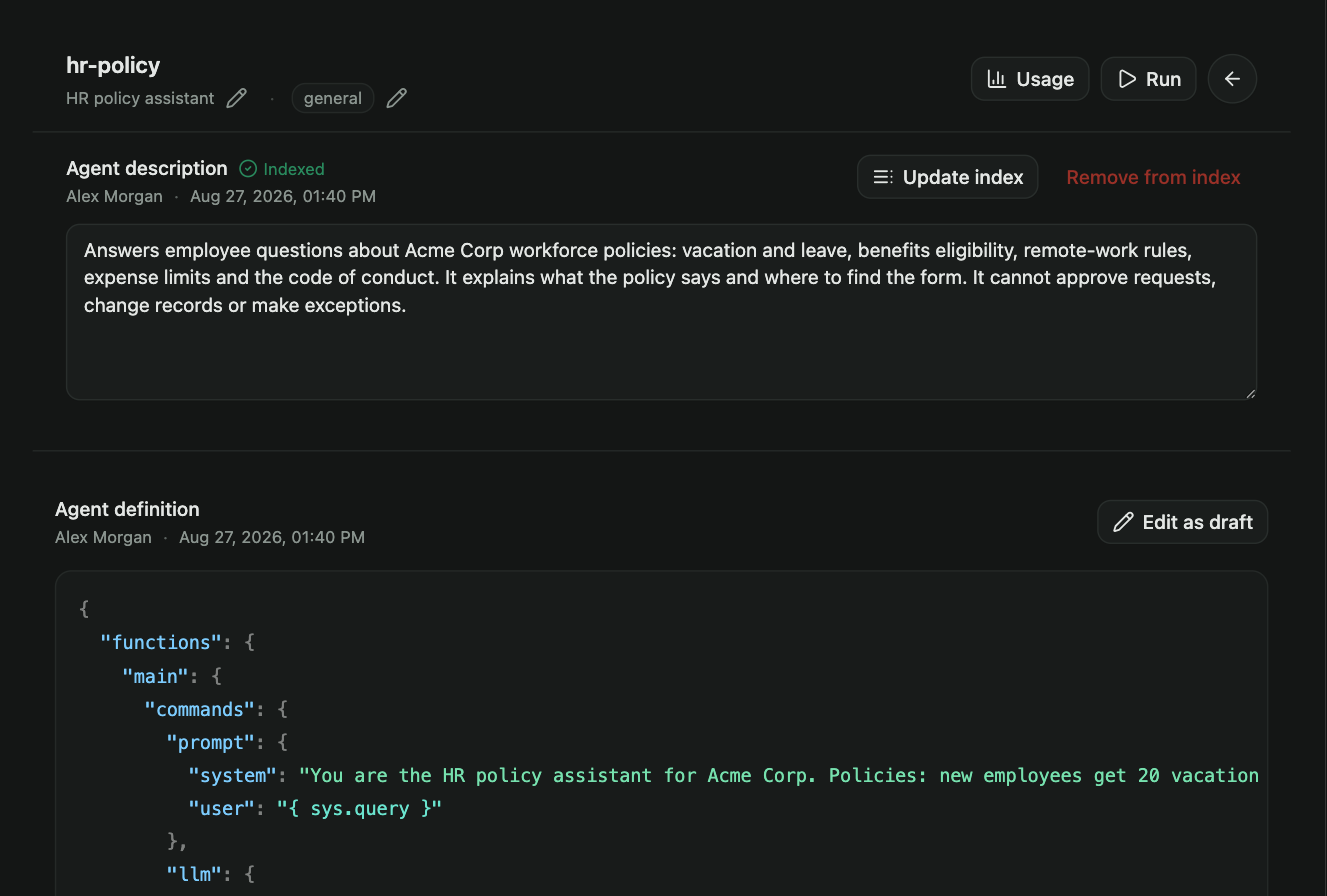Click the "prompt" key in the JSON
This screenshot has height=896, width=1327.
coord(211,742)
